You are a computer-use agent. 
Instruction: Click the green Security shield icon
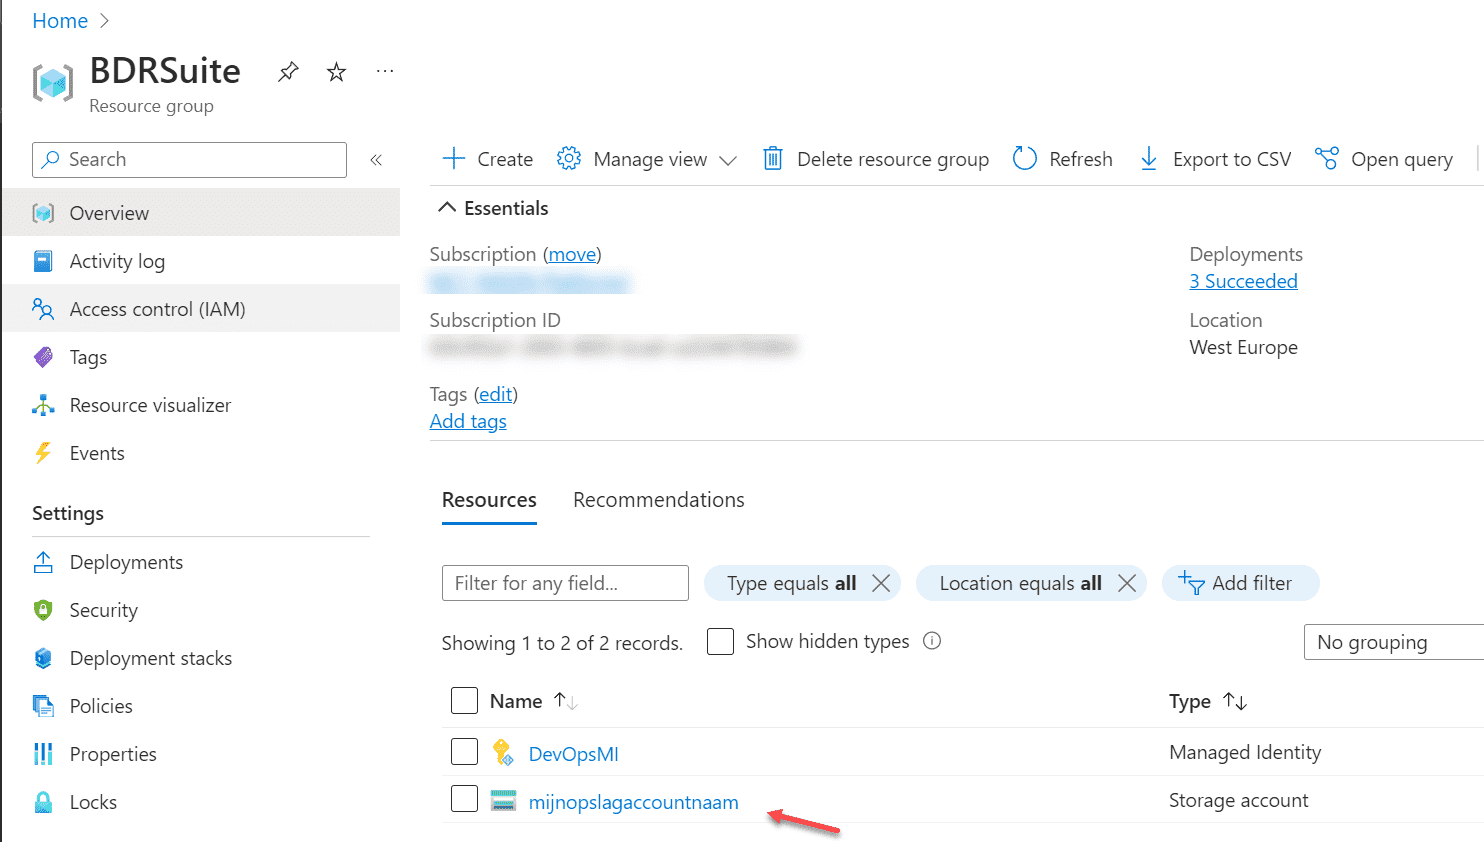43,610
